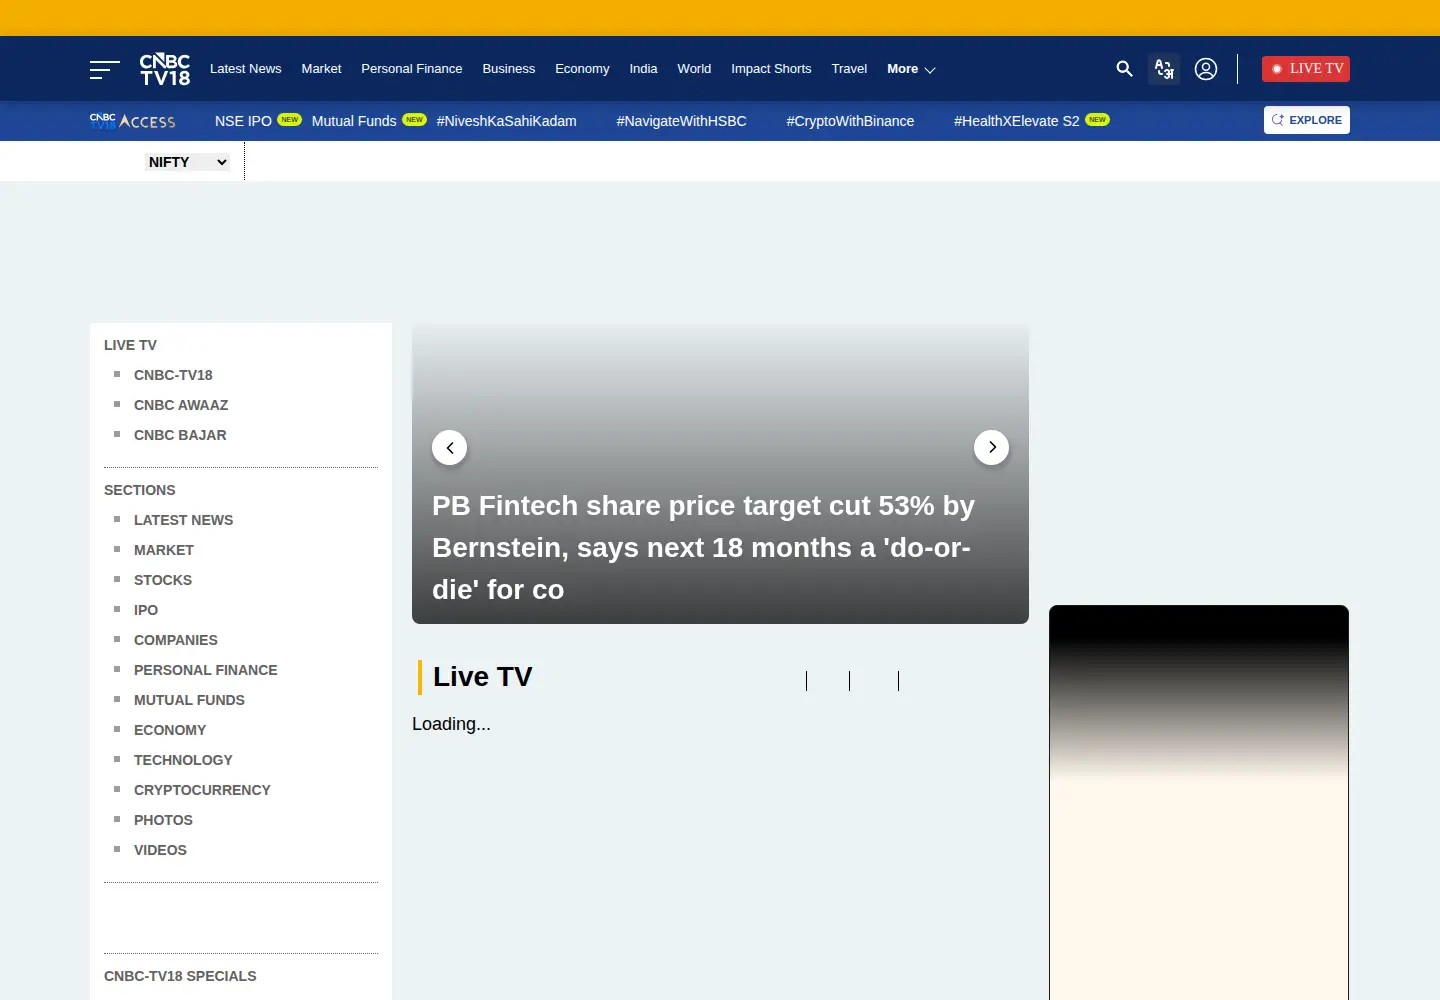Open Latest News in top navigation
Image resolution: width=1440 pixels, height=1000 pixels.
click(246, 69)
